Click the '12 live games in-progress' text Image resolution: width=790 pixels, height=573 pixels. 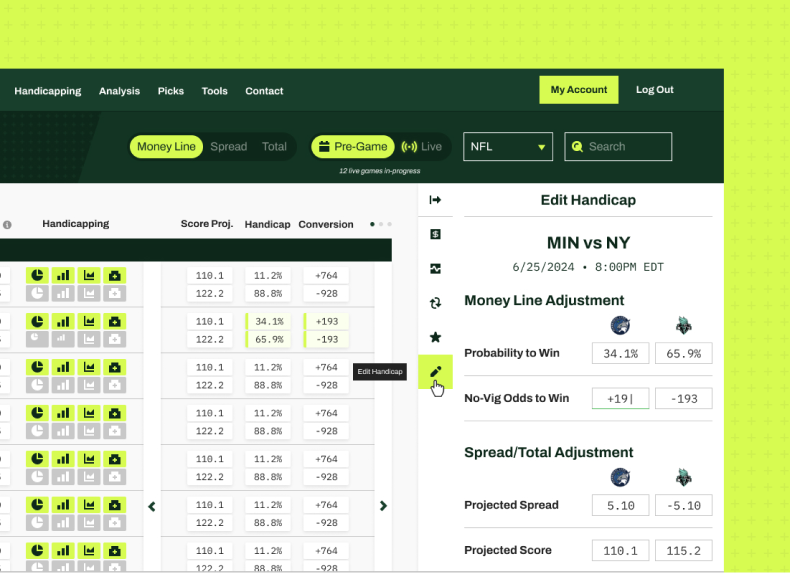(379, 171)
